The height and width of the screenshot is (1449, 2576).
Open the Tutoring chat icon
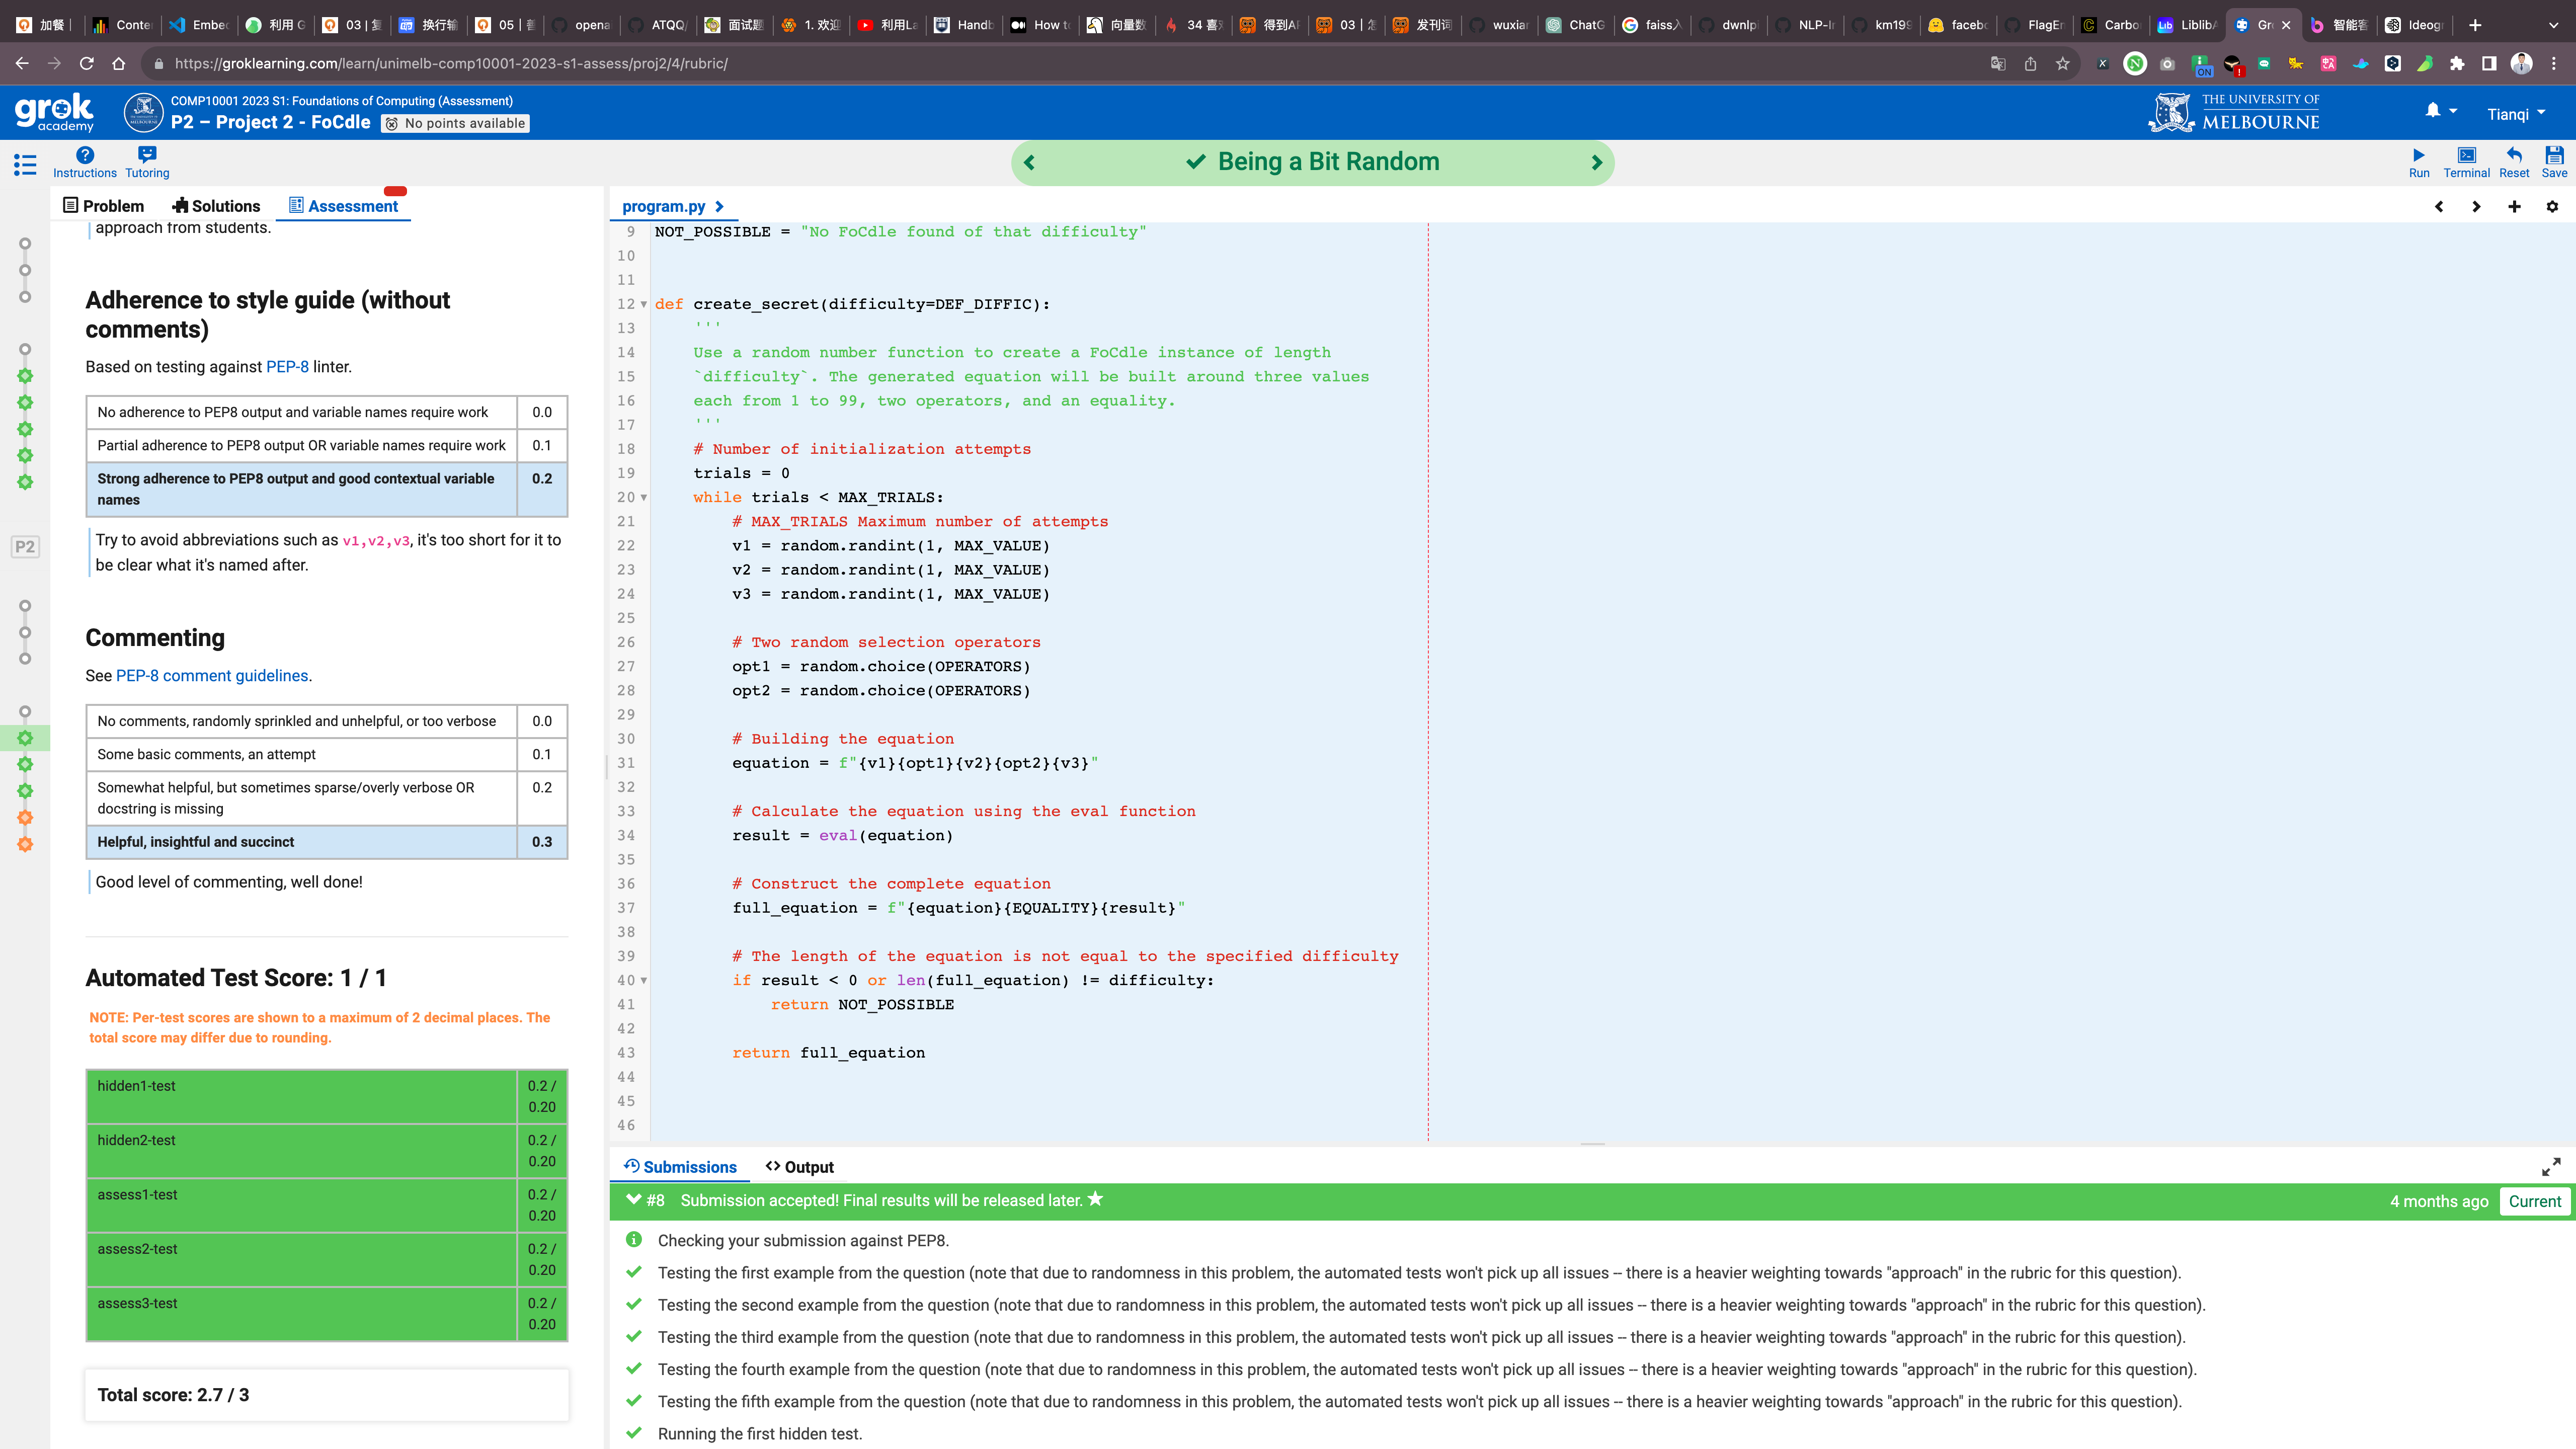point(147,162)
